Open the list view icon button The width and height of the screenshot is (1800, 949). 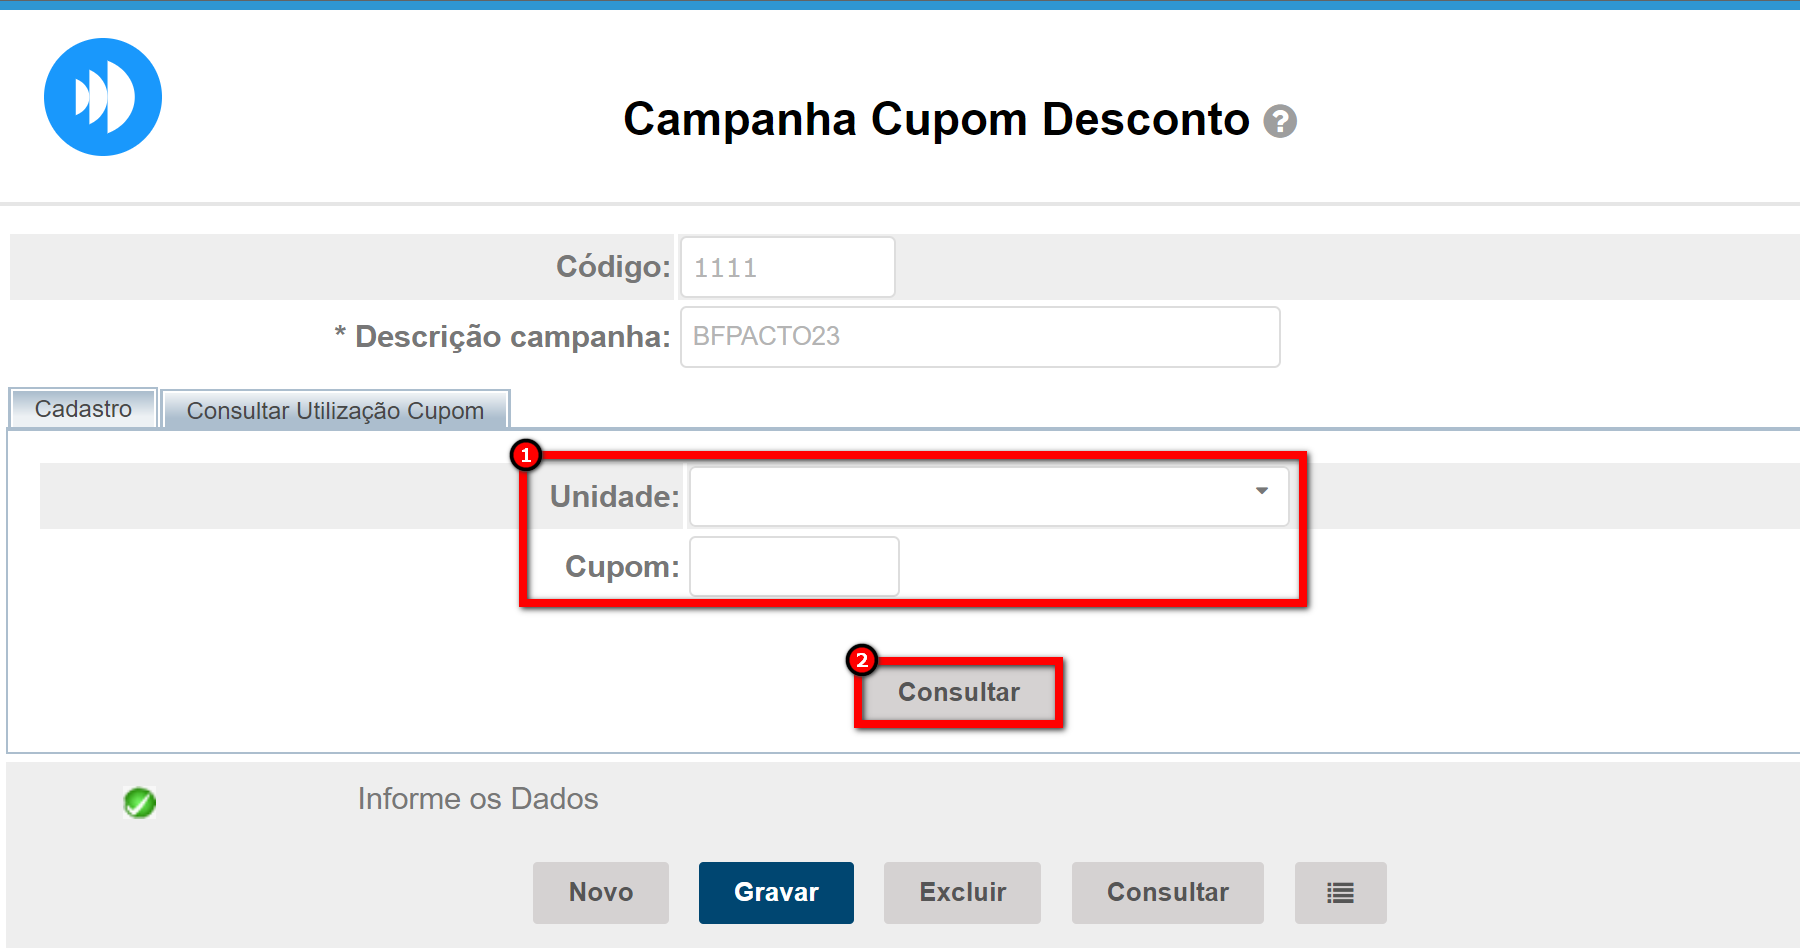click(1340, 893)
